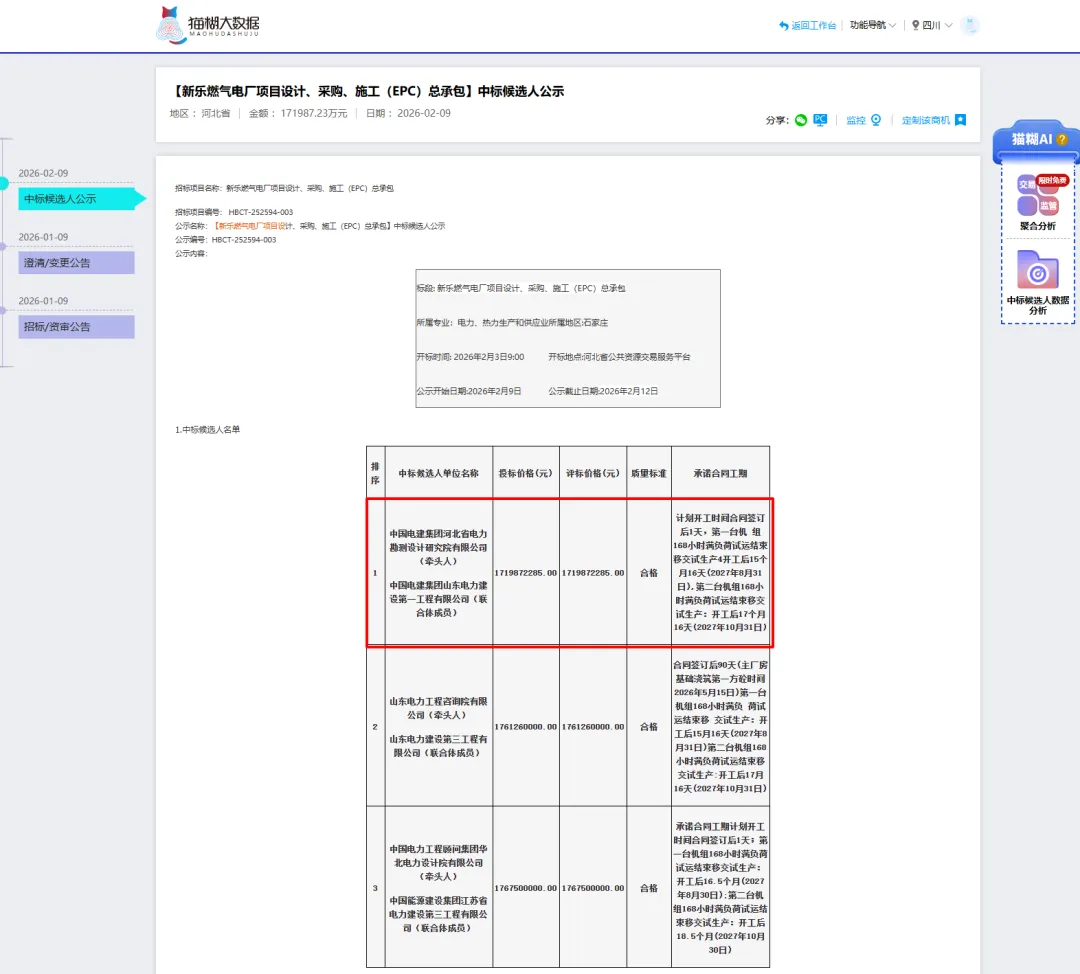Screen dimensions: 1080x974
Task: Click 招标项目编号 HBCT-252594-003
Action: pyautogui.click(x=234, y=212)
